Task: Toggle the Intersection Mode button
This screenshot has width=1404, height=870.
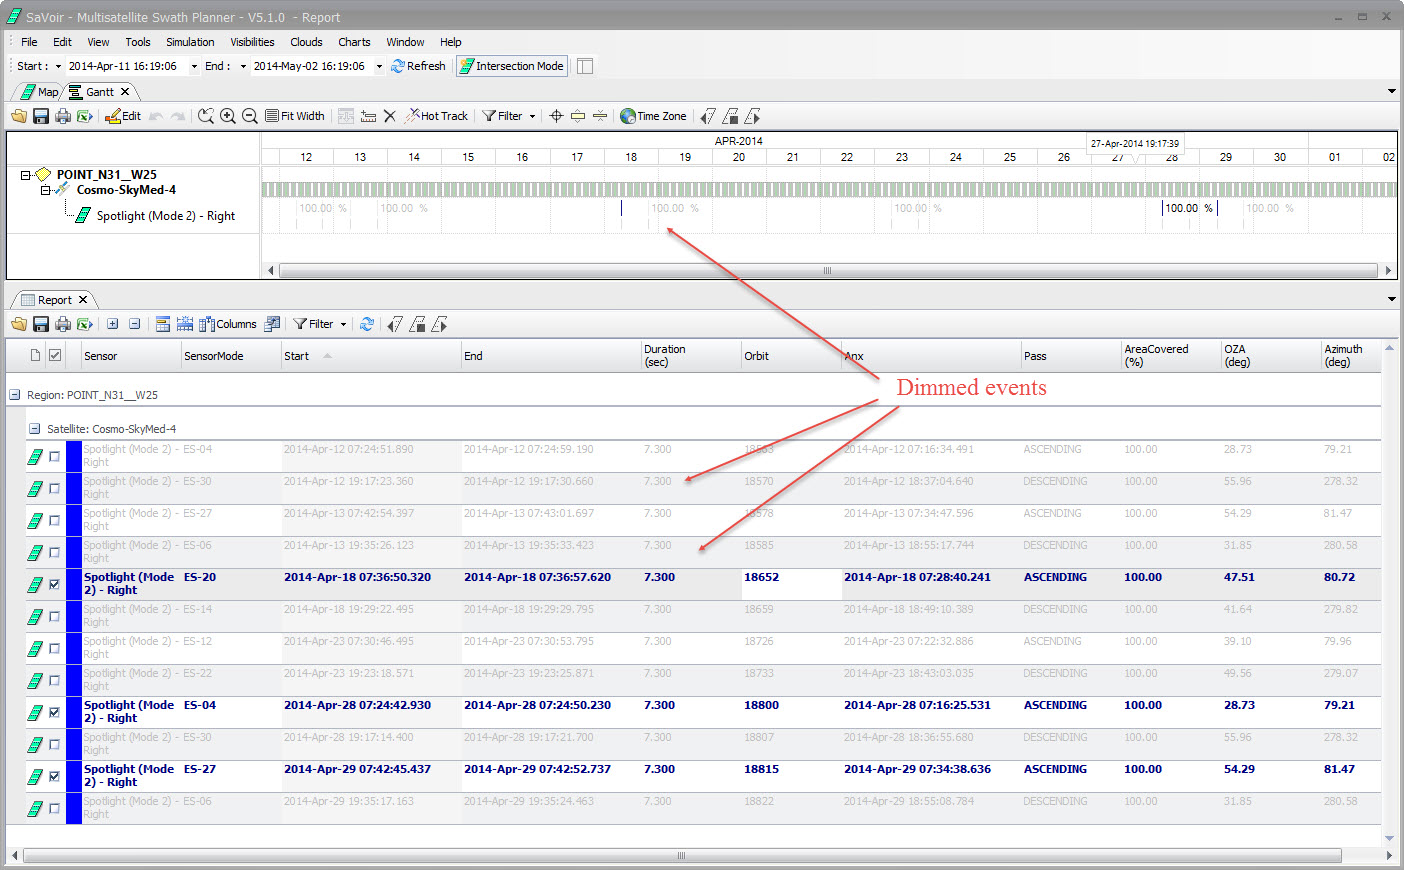Action: pos(511,66)
